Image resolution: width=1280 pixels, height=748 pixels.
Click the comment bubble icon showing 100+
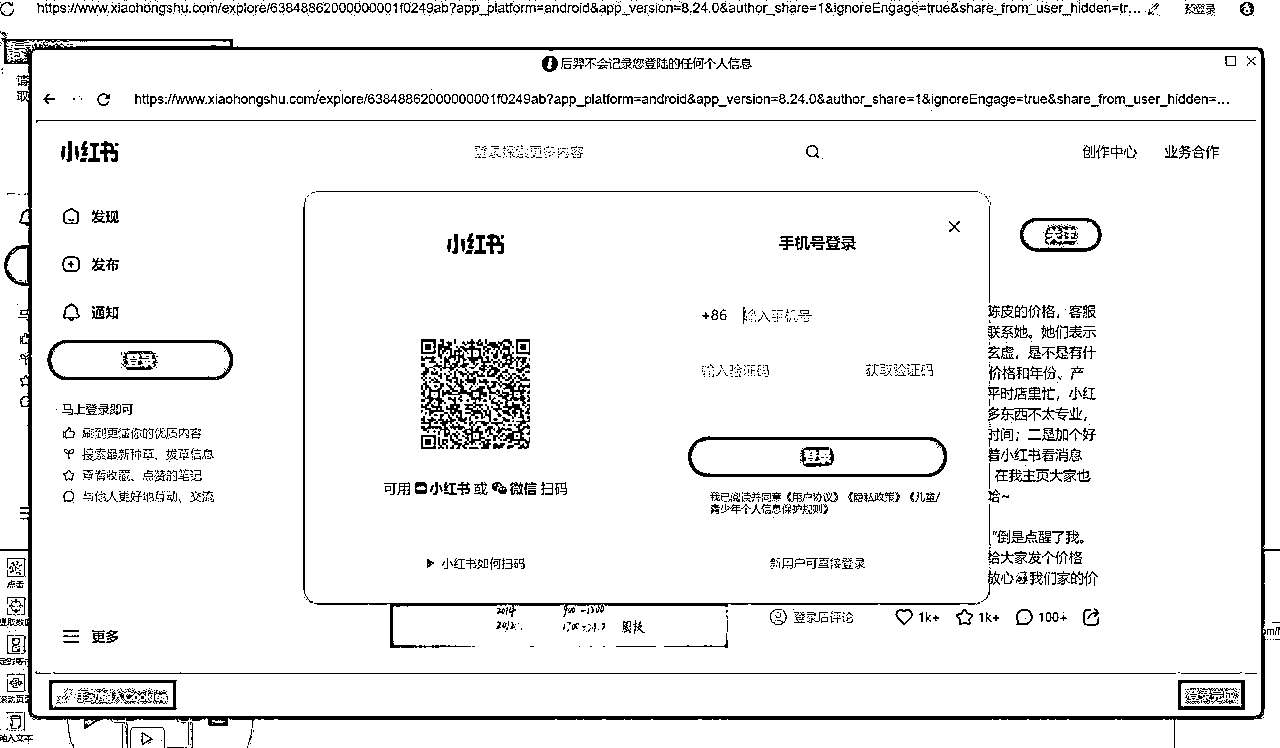(x=1024, y=617)
